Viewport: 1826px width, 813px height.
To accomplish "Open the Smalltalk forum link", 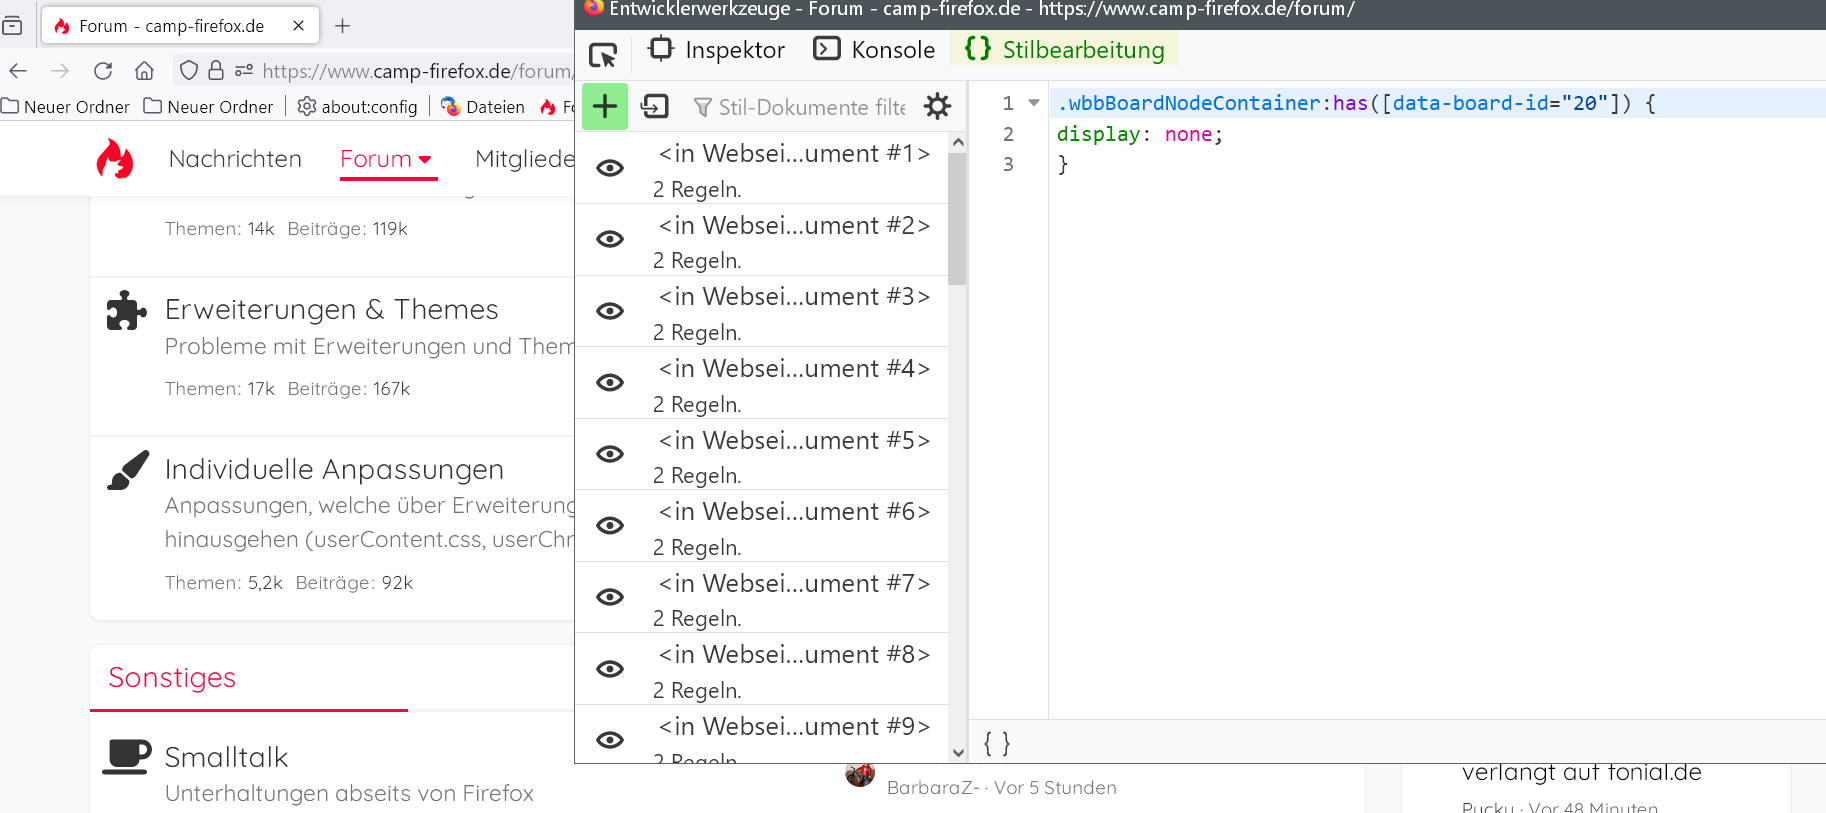I will tap(226, 757).
